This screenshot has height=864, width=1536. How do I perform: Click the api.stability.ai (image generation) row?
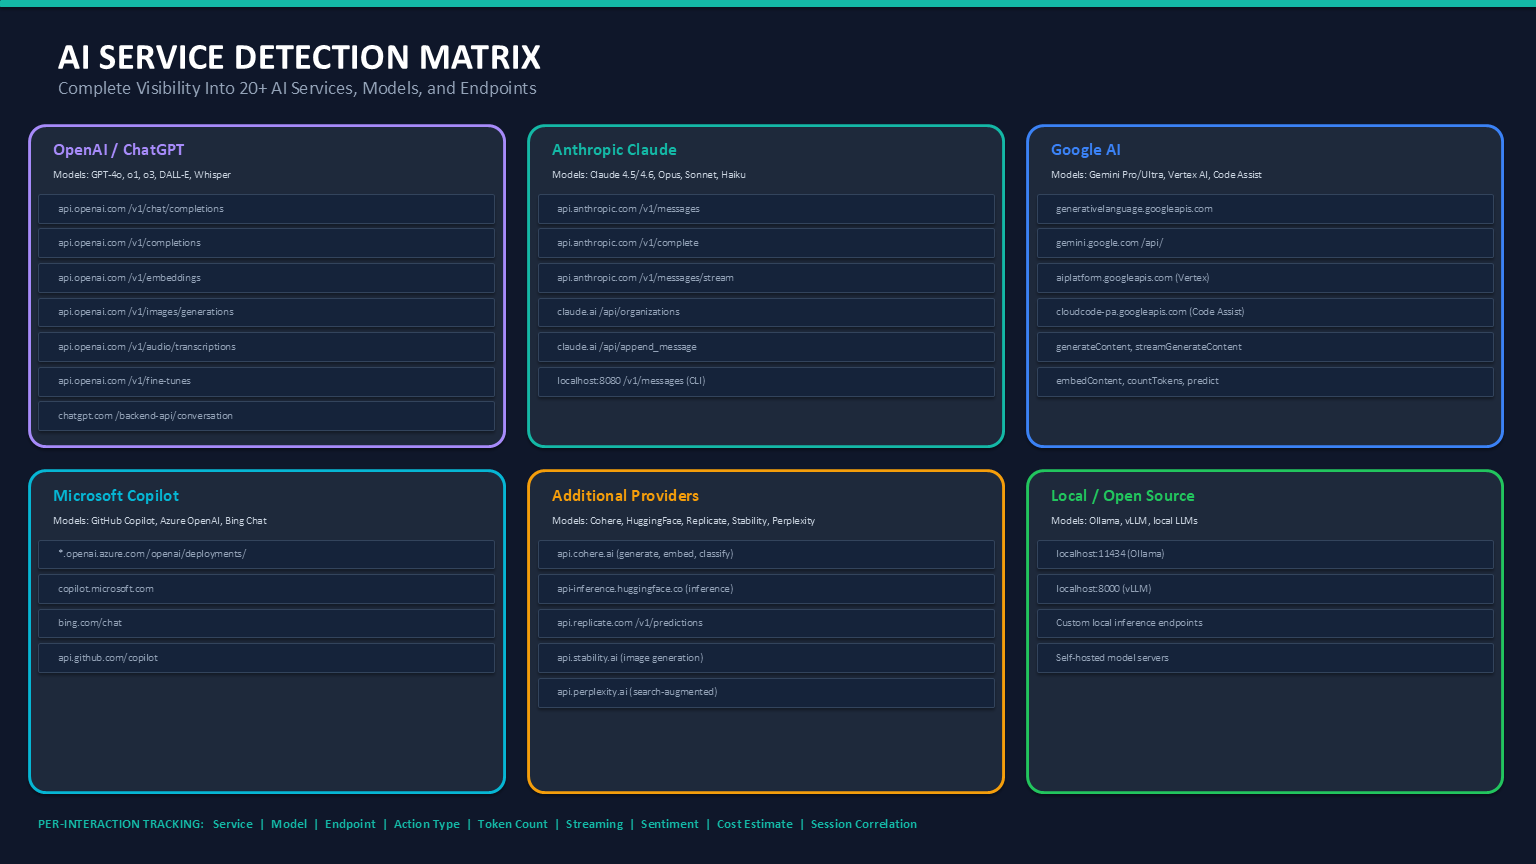765,658
